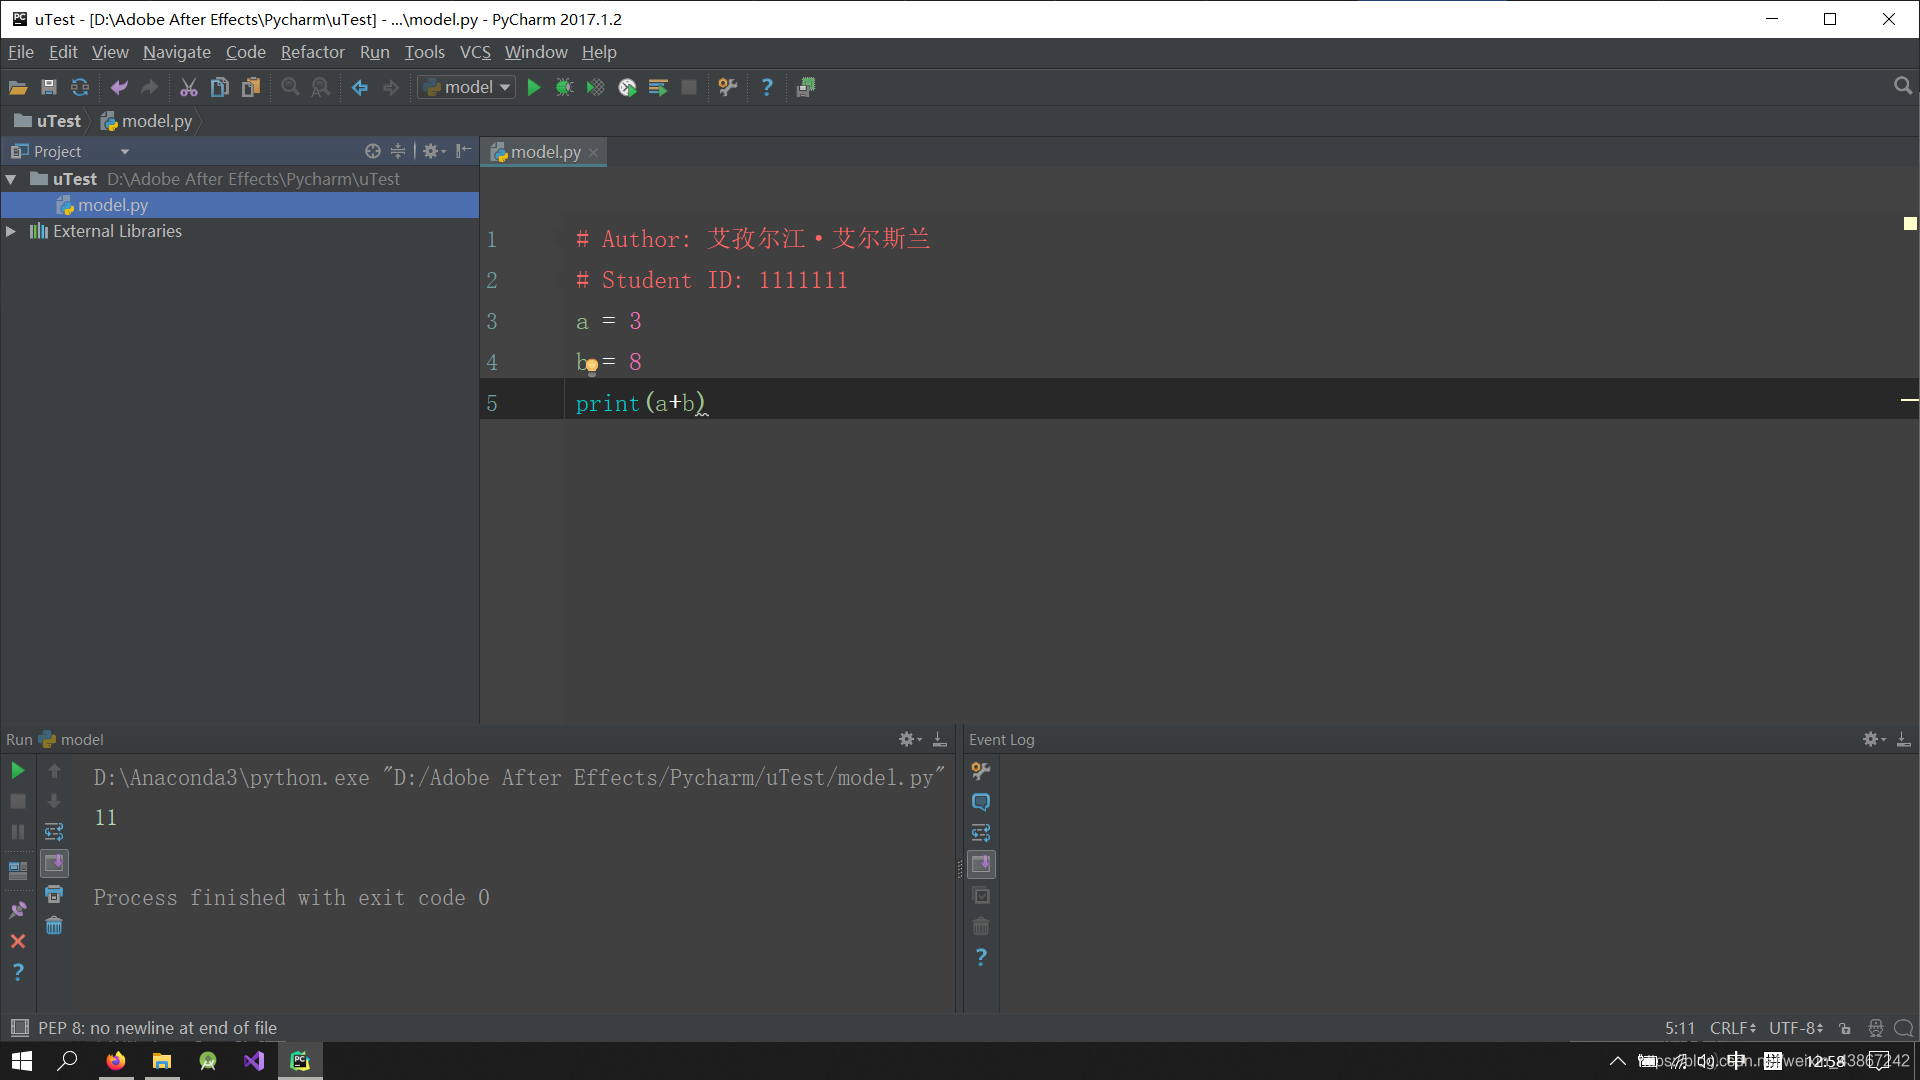Click Scroll from Source target icon
Image resolution: width=1920 pixels, height=1080 pixels.
click(372, 151)
